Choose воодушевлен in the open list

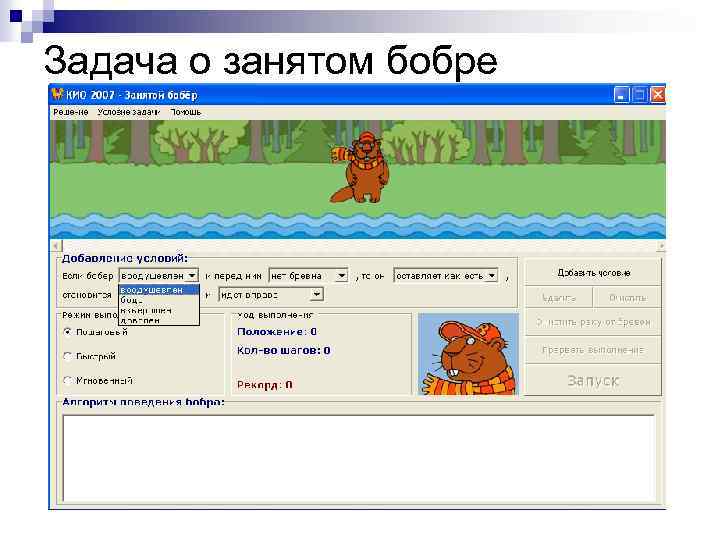[159, 290]
